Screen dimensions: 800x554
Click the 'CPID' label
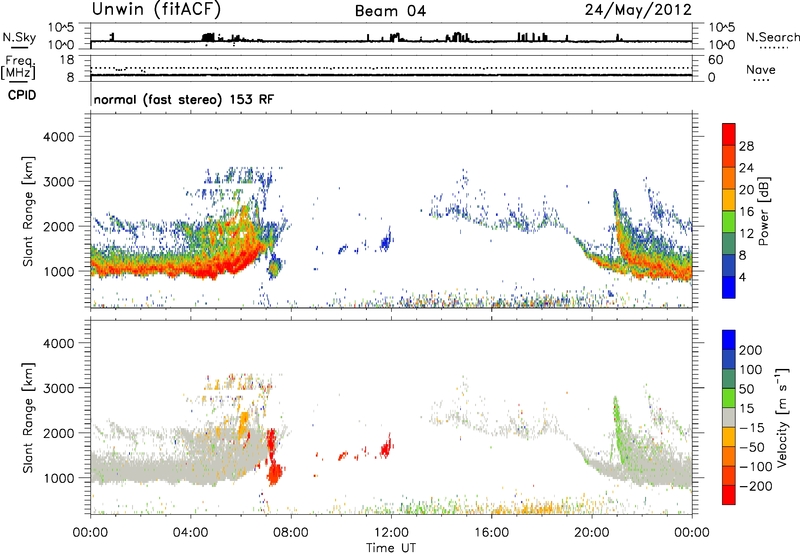[x=22, y=95]
